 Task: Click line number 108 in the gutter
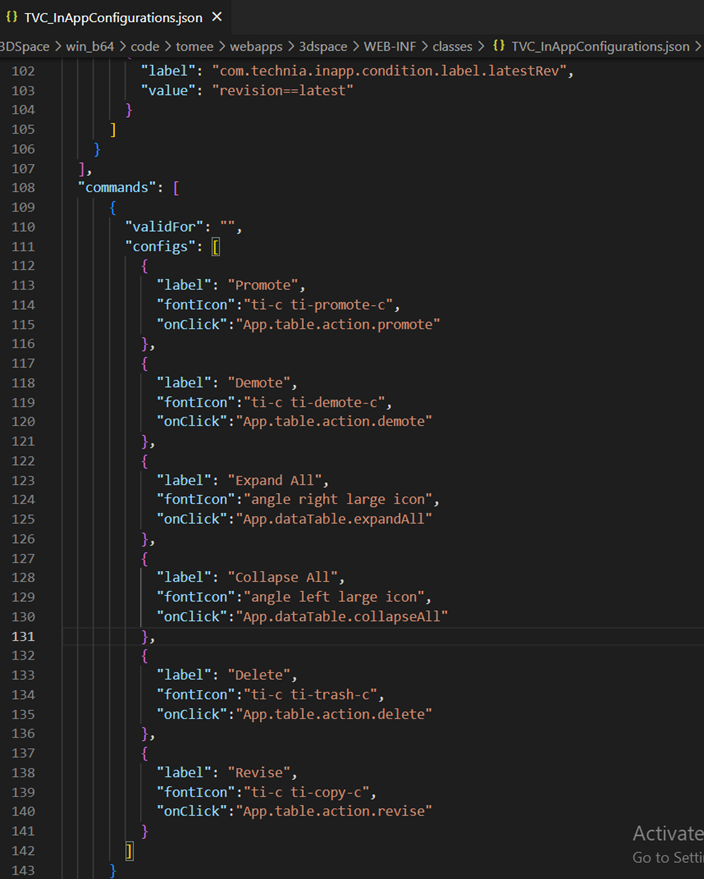tap(22, 188)
